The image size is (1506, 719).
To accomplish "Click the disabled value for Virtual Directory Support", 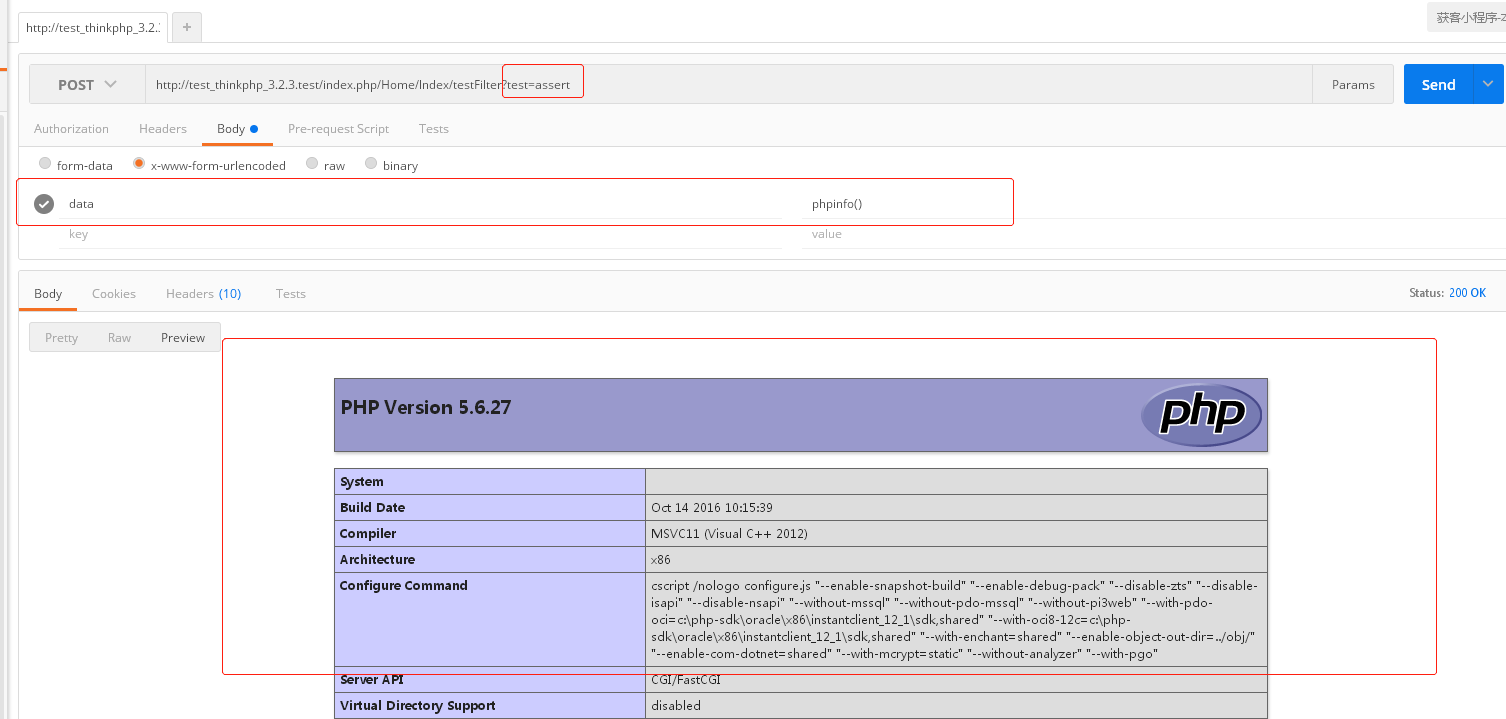I will coord(676,706).
